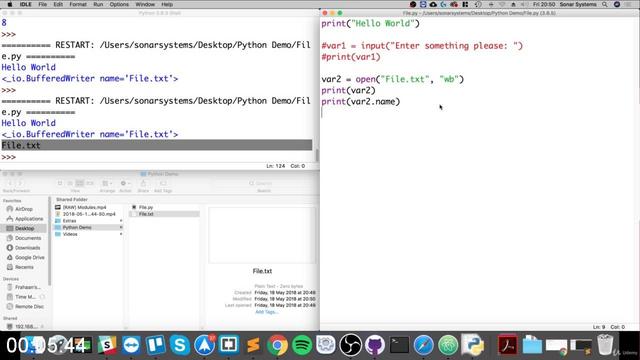Click Finder Share button
This screenshot has width=640, height=360.
143,184
